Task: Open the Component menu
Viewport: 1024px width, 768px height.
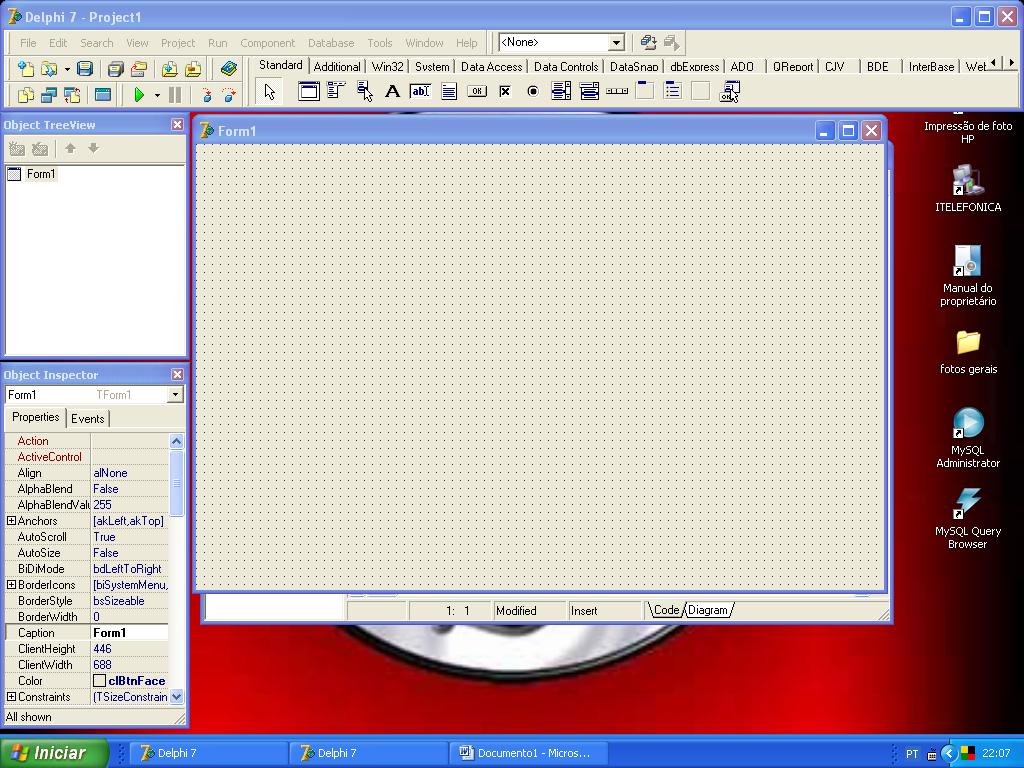Action: (x=267, y=43)
